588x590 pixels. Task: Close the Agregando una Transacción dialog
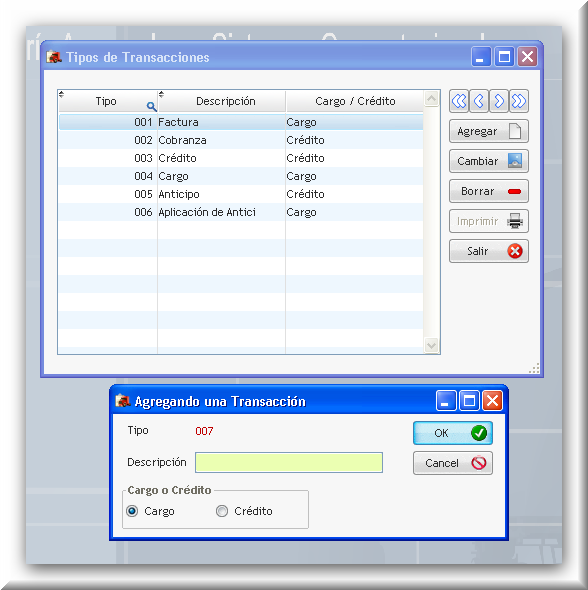492,400
